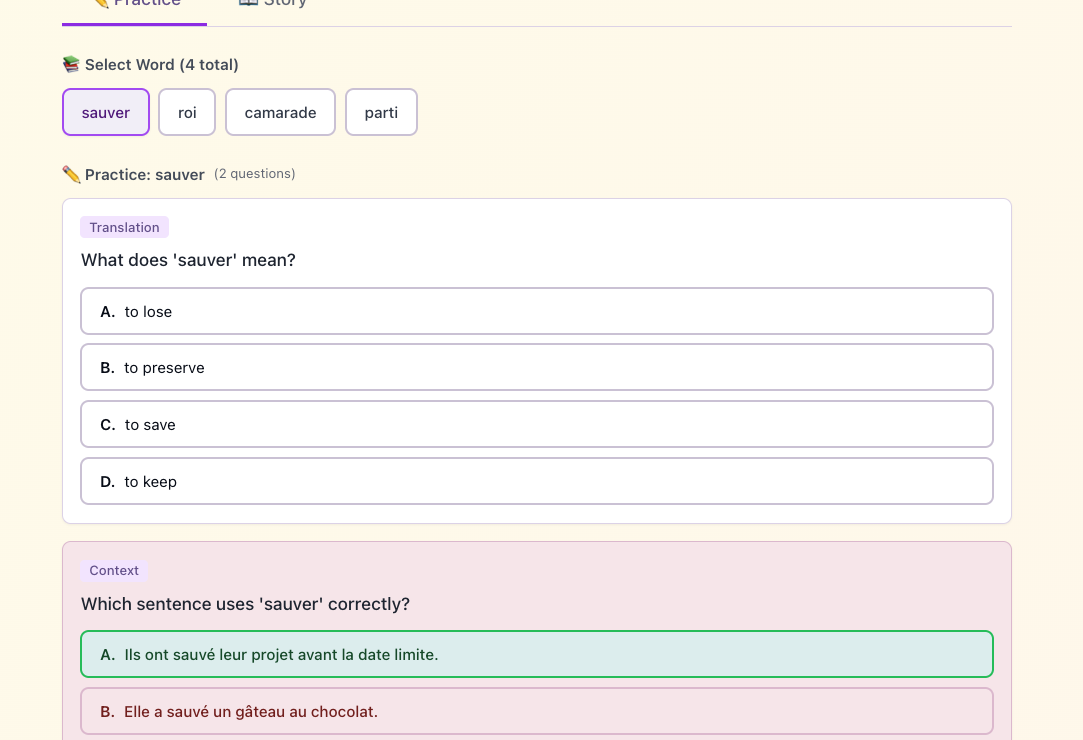1083x740 pixels.
Task: Select answer B 'to preserve'
Action: point(537,367)
